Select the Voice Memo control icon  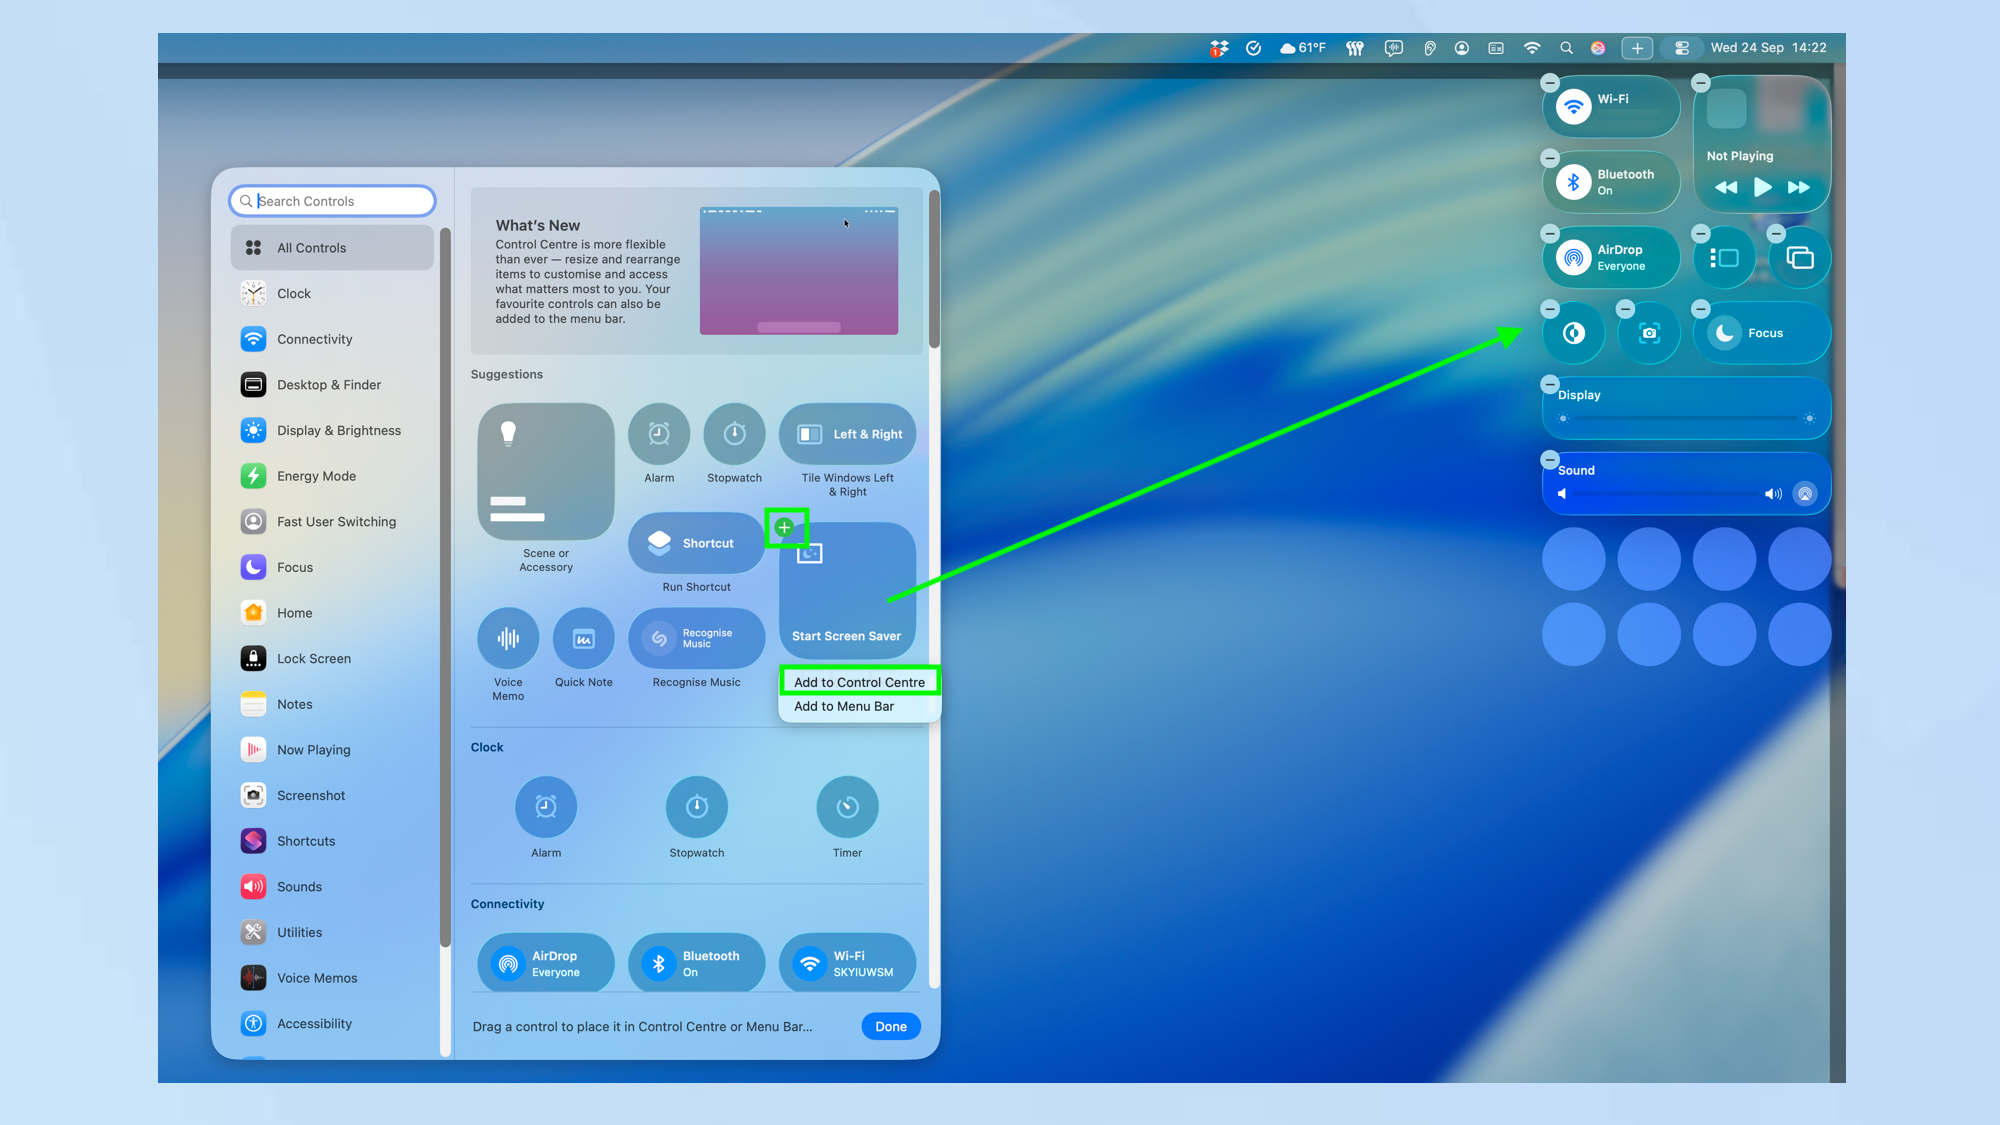point(508,637)
